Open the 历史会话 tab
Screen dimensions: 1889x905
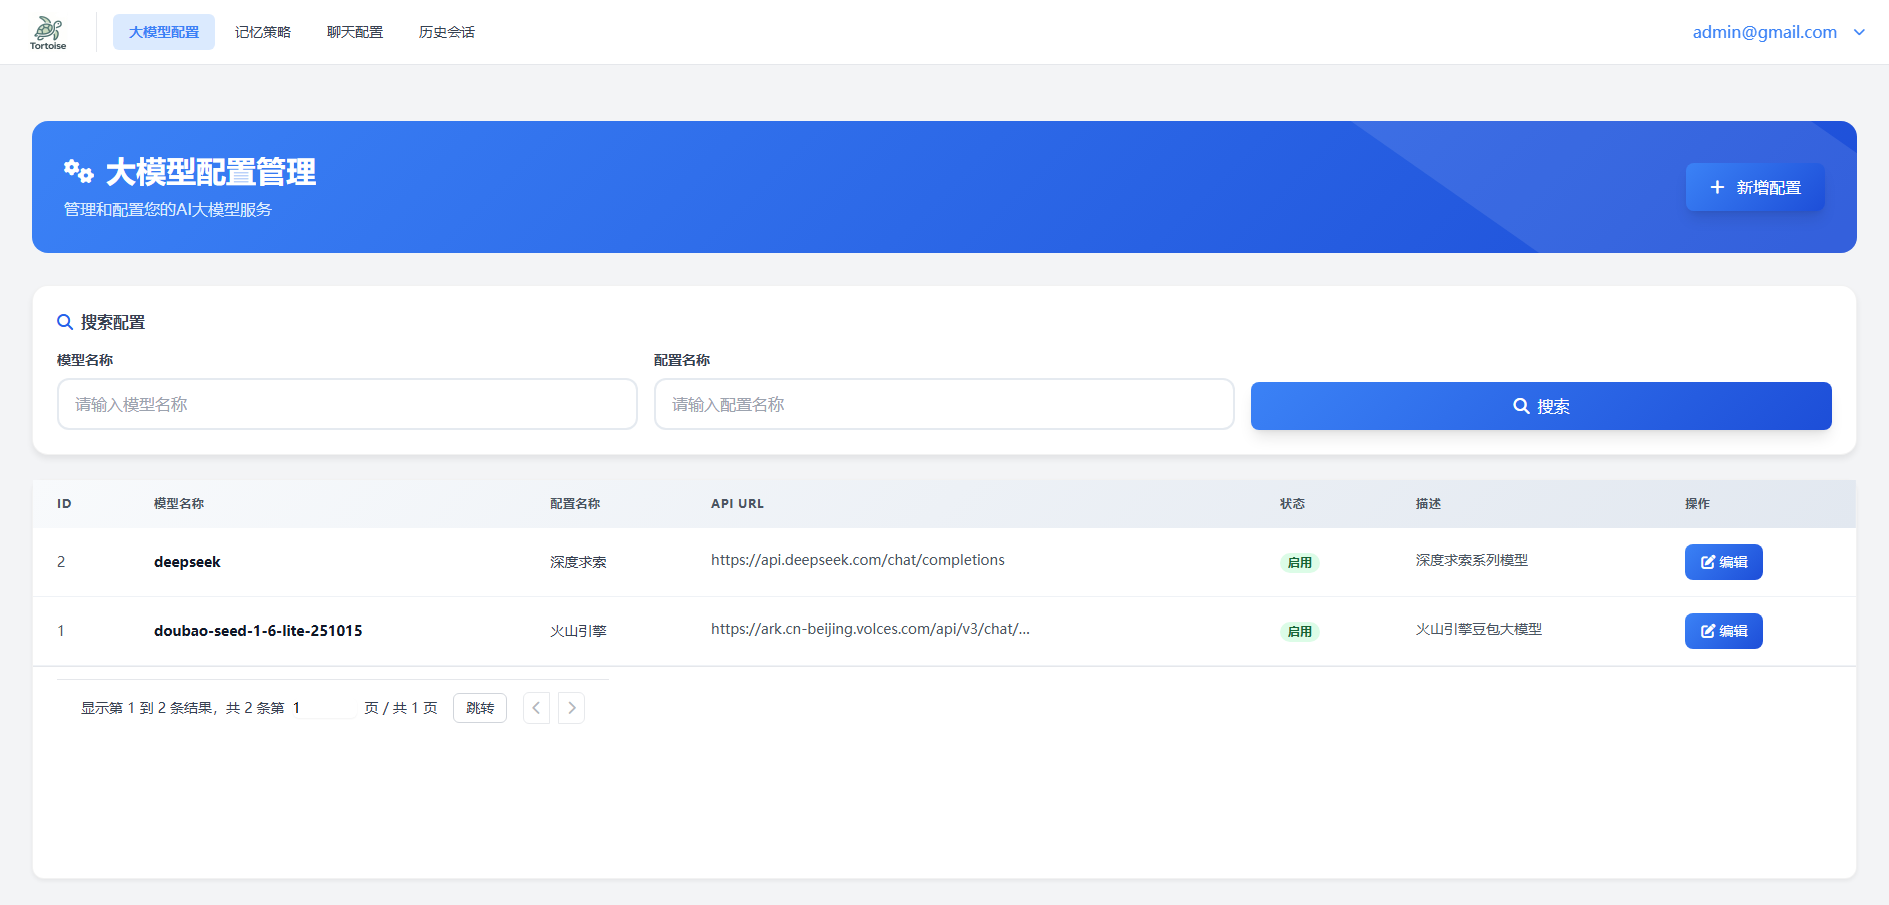tap(447, 32)
